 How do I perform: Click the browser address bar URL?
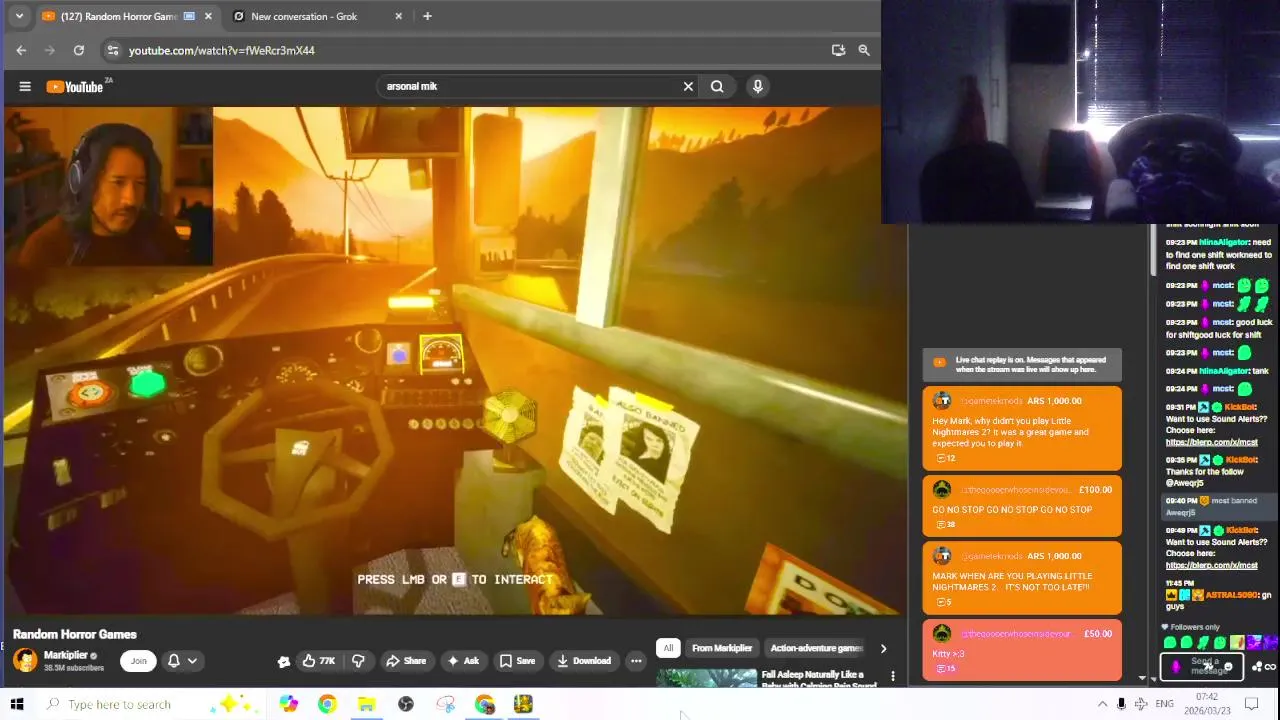click(222, 50)
